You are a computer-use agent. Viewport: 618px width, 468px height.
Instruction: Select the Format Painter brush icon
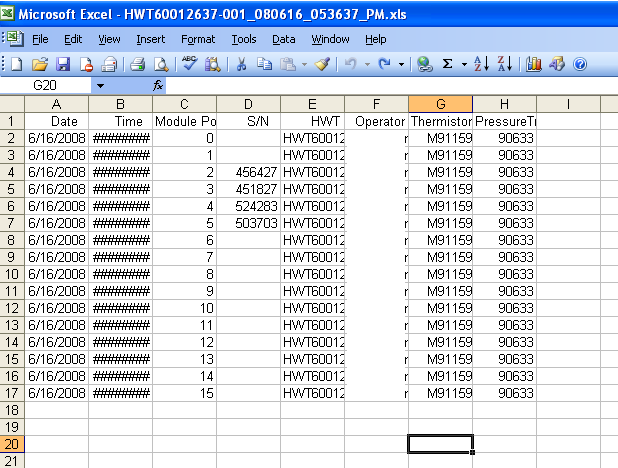[x=321, y=64]
